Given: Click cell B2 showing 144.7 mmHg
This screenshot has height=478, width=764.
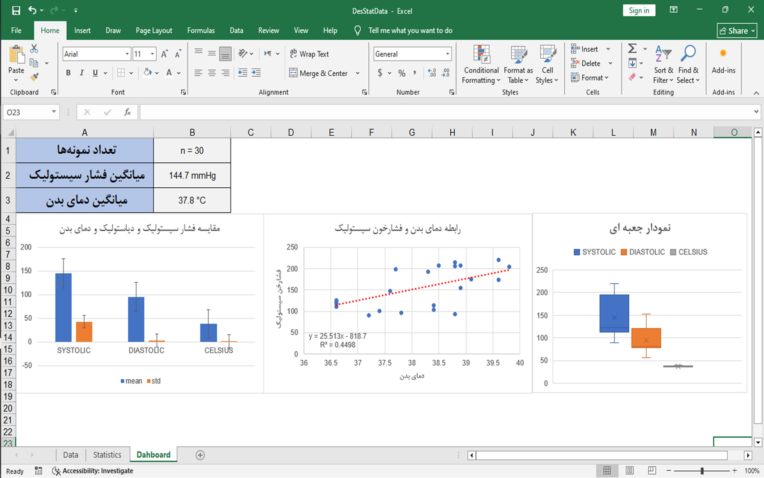Looking at the screenshot, I should click(192, 175).
